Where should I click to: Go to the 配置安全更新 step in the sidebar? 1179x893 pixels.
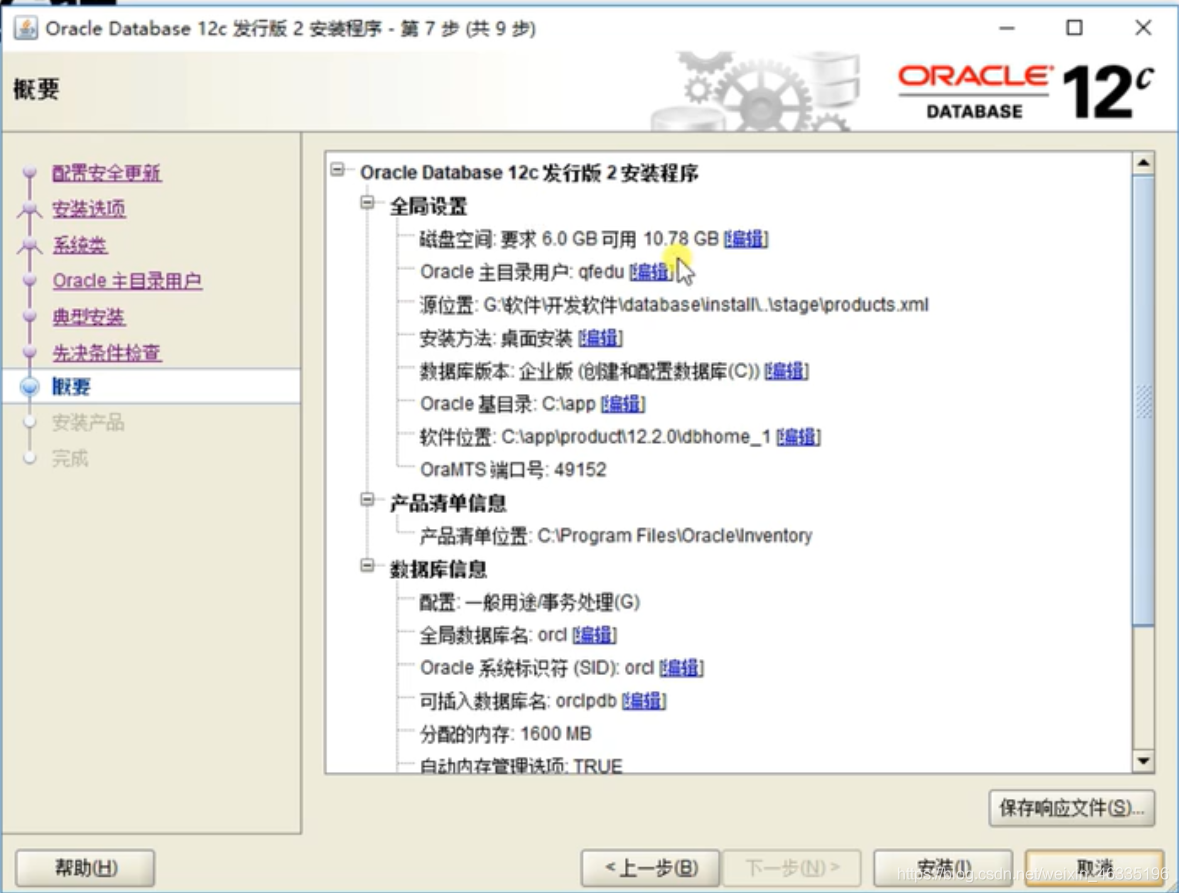(x=107, y=173)
